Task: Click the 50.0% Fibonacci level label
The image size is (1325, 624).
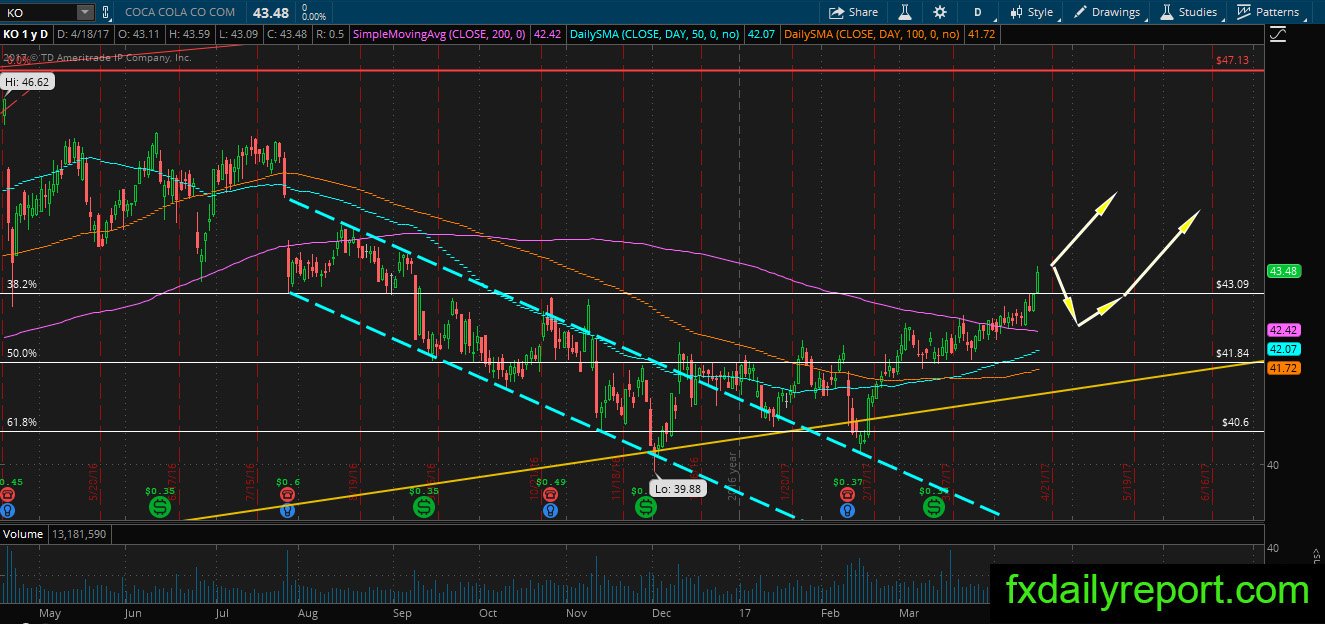Action: (x=22, y=353)
